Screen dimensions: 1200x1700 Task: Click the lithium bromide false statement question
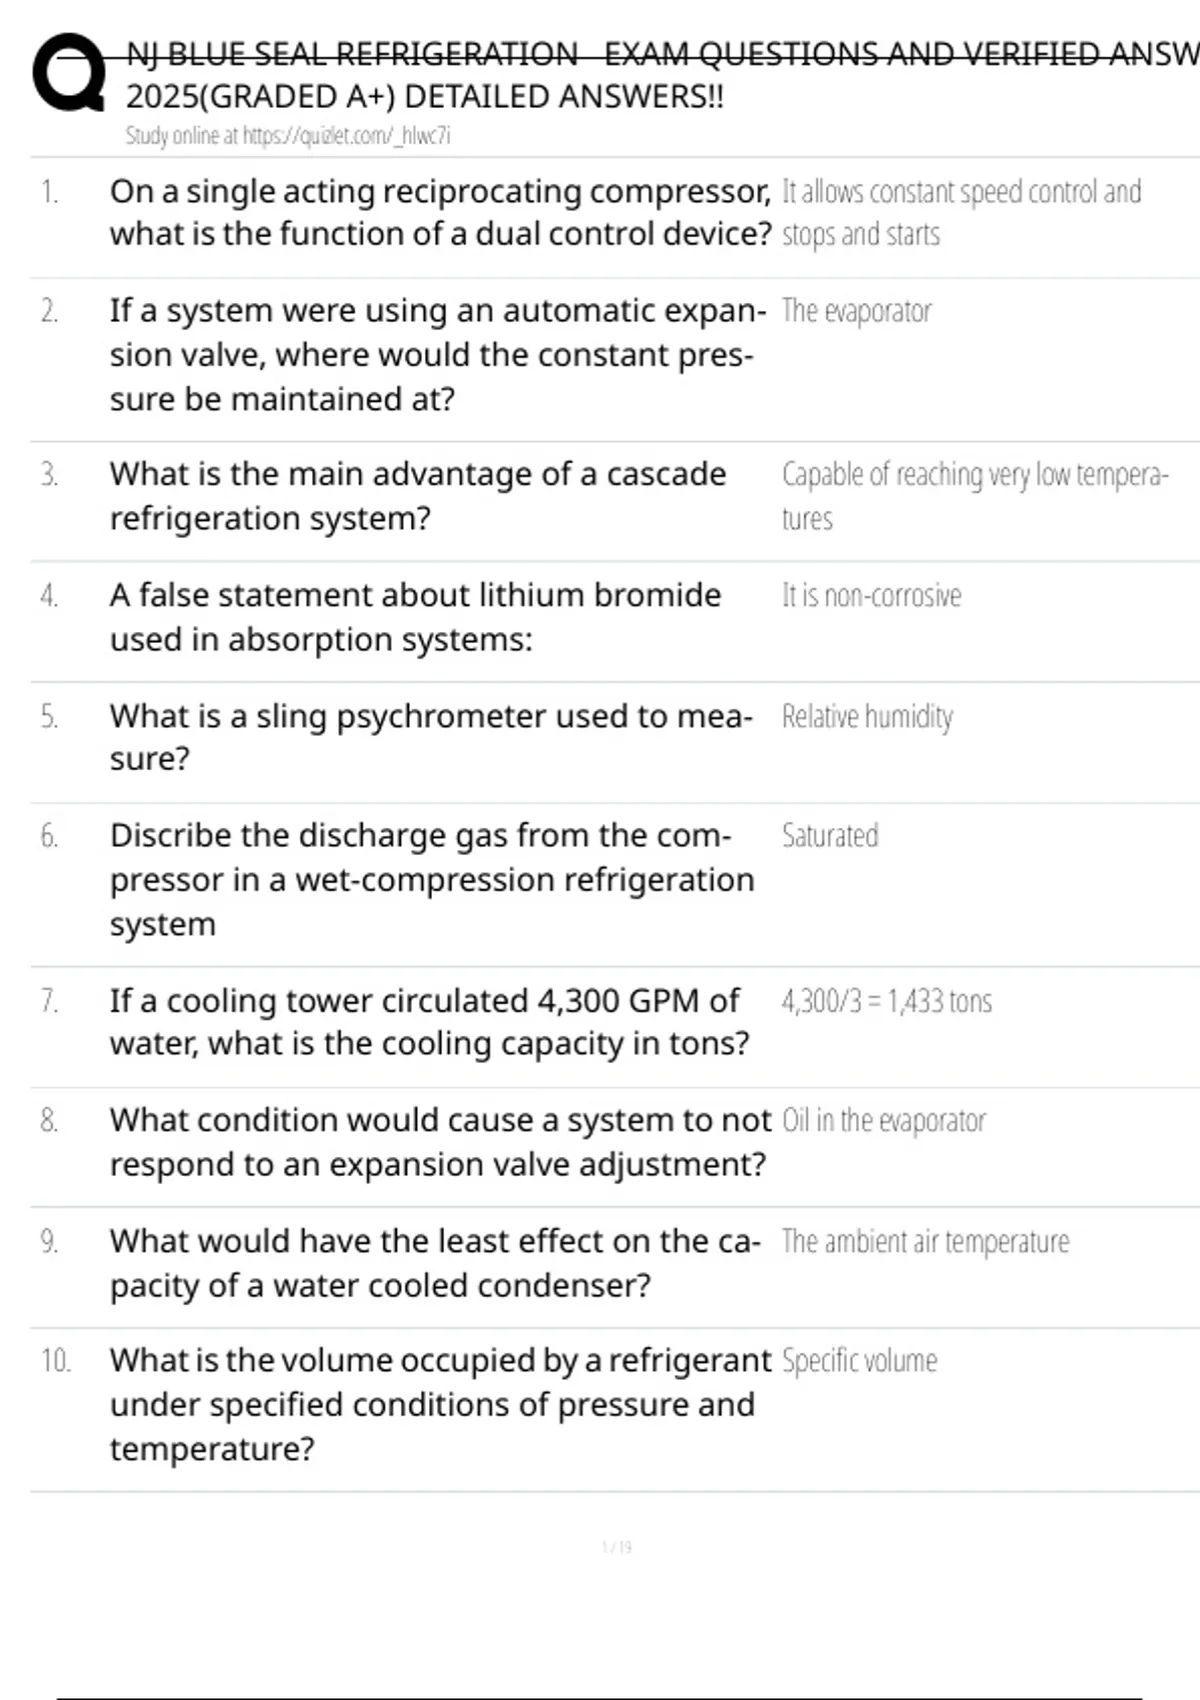415,617
